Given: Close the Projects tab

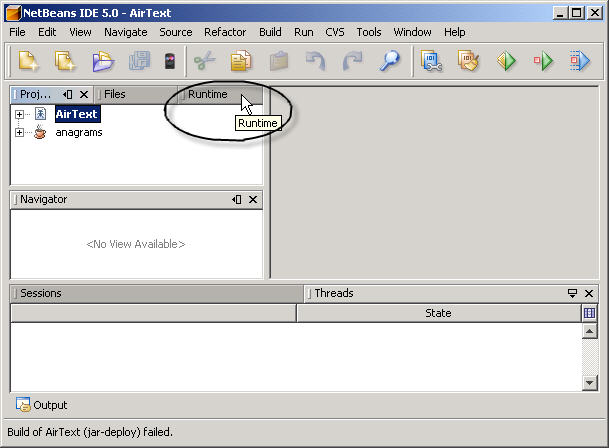Looking at the screenshot, I should tap(84, 94).
